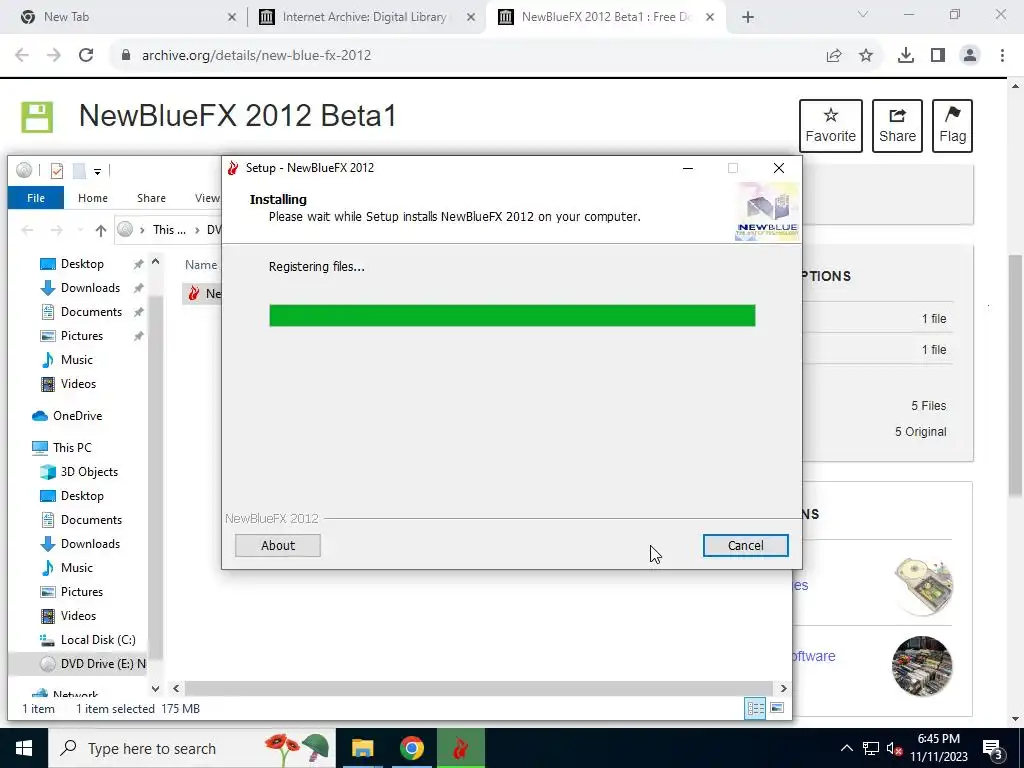Open 3D Objects folder
Viewport: 1024px width, 768px height.
point(89,472)
